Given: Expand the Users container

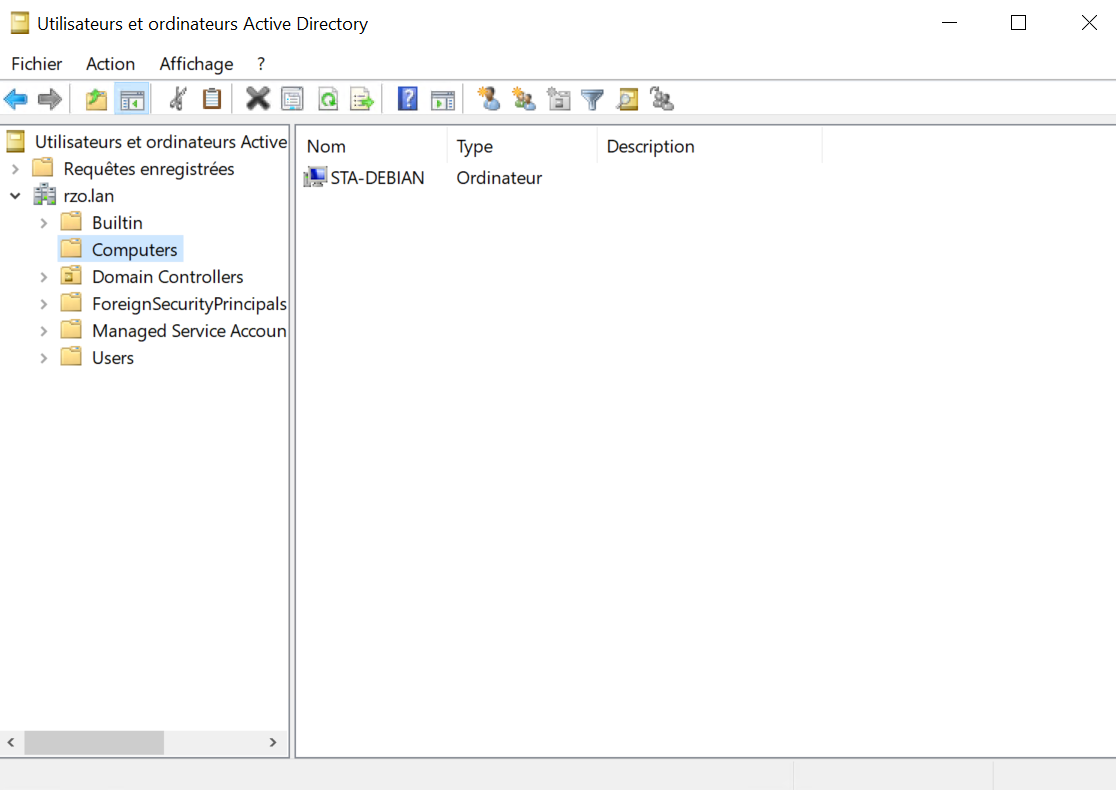Looking at the screenshot, I should pos(43,358).
